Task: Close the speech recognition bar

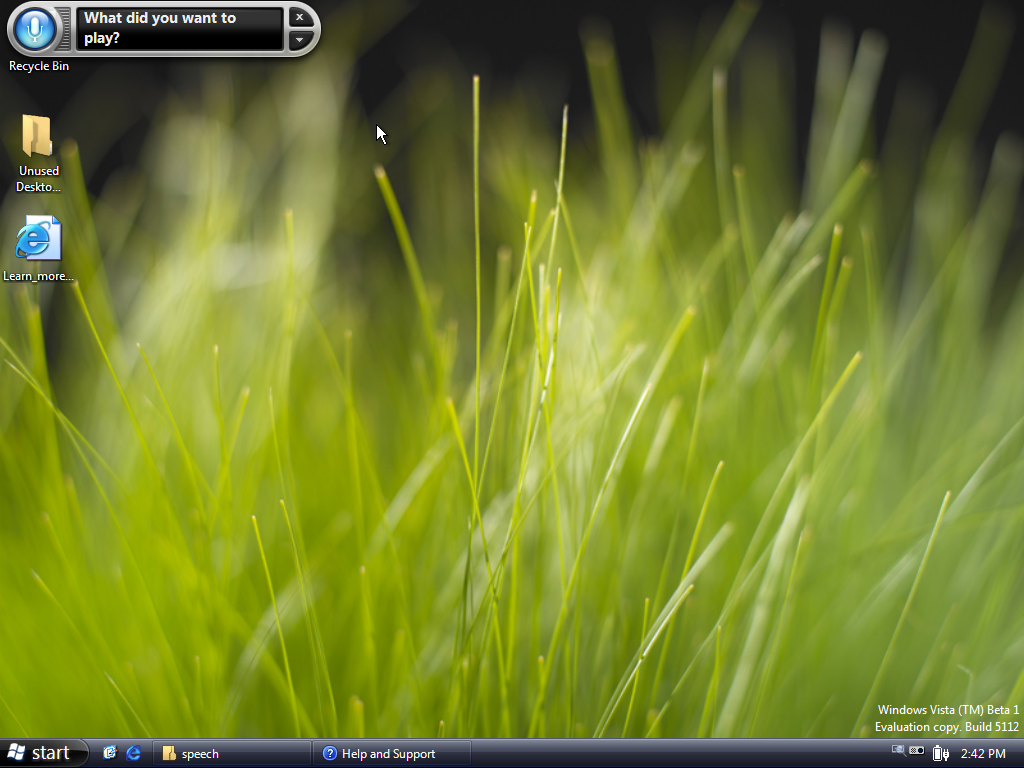Action: 300,18
